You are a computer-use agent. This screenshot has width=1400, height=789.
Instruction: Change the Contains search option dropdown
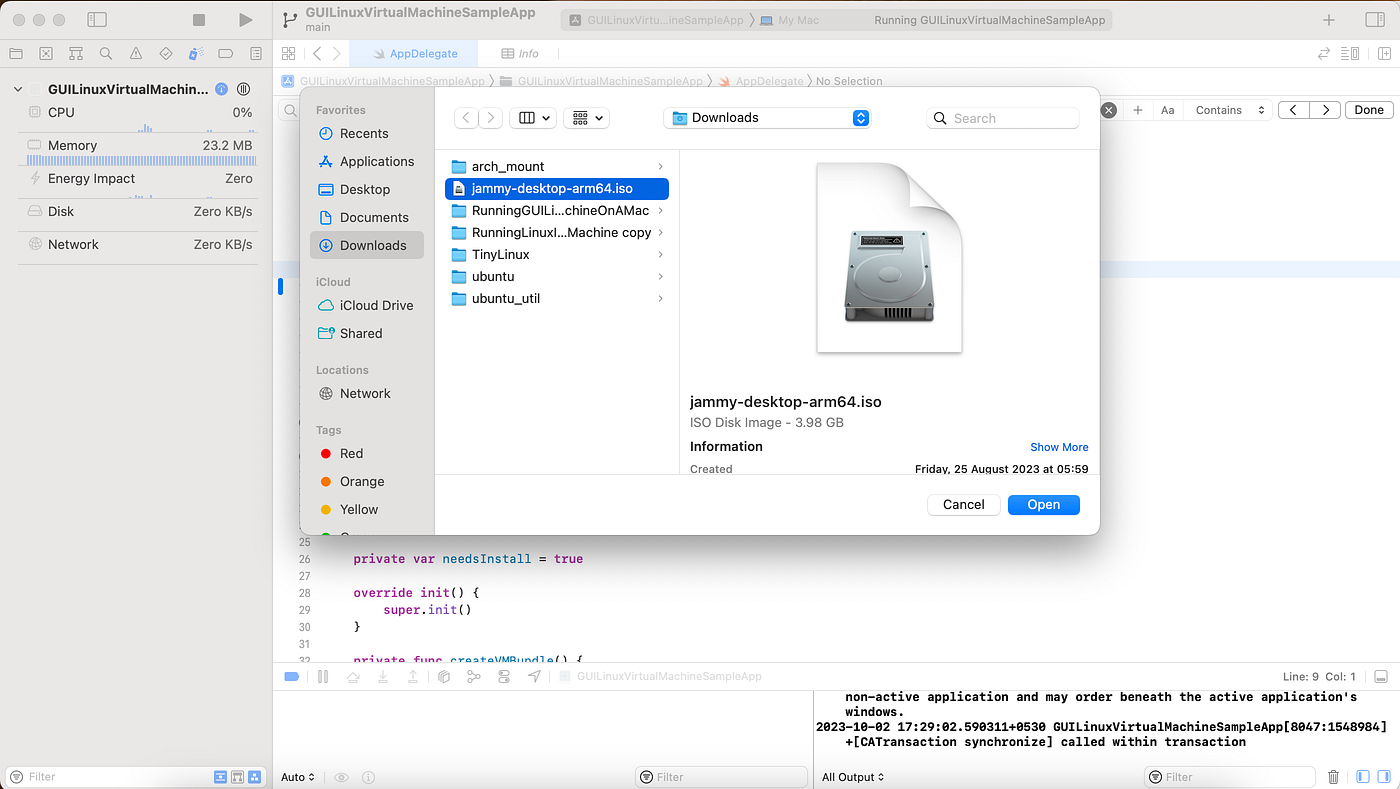click(x=1228, y=110)
